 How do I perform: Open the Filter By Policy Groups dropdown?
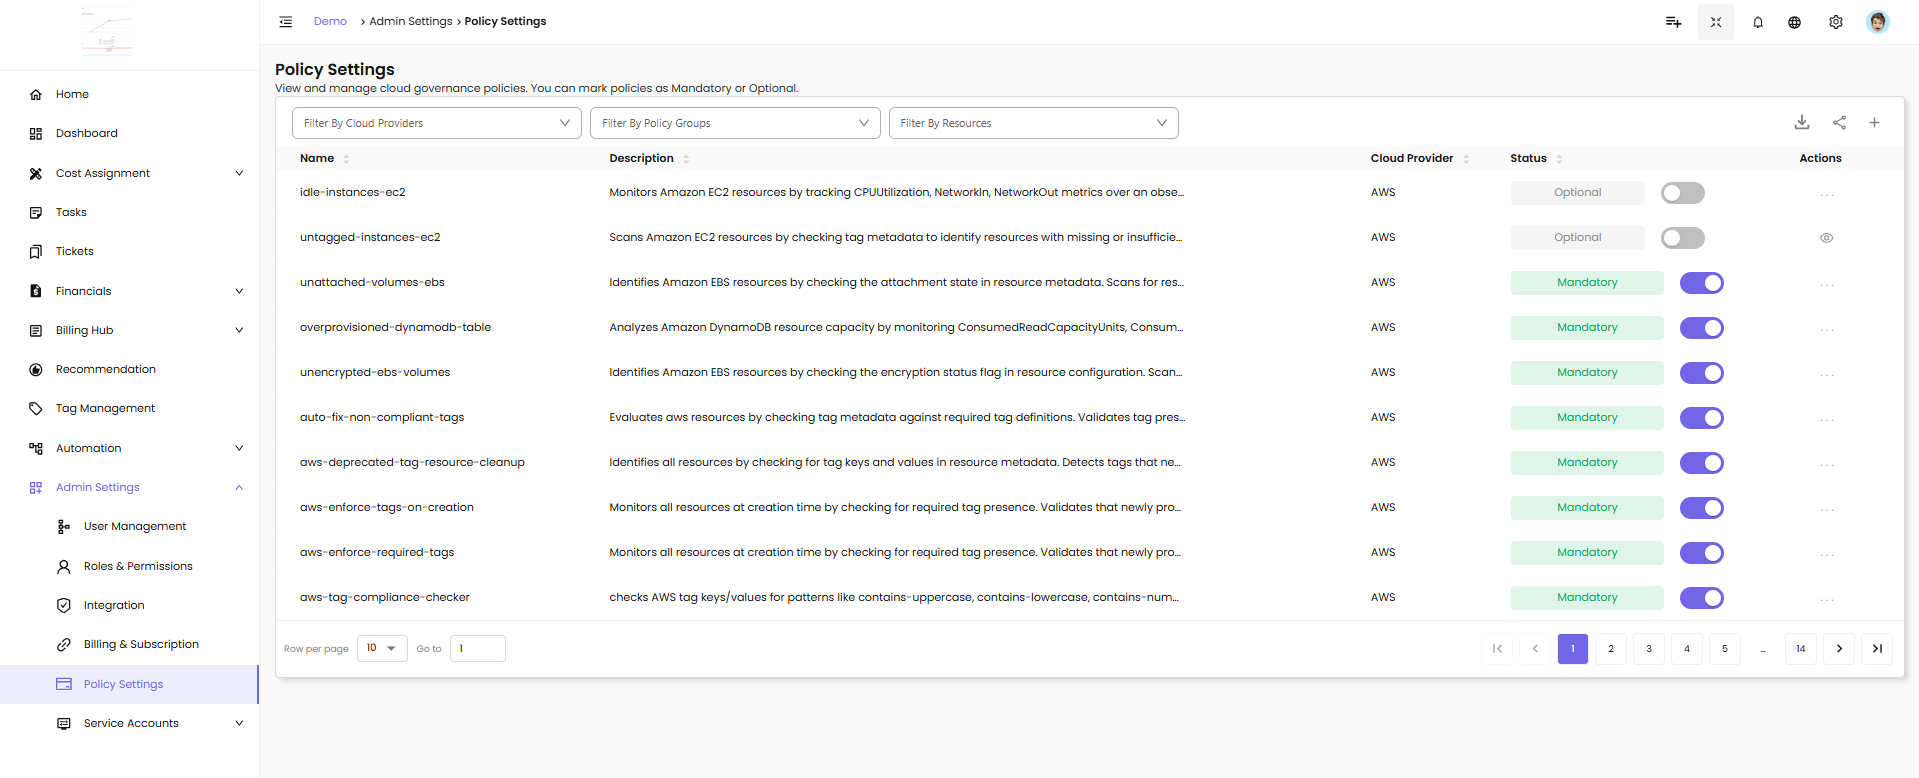735,123
